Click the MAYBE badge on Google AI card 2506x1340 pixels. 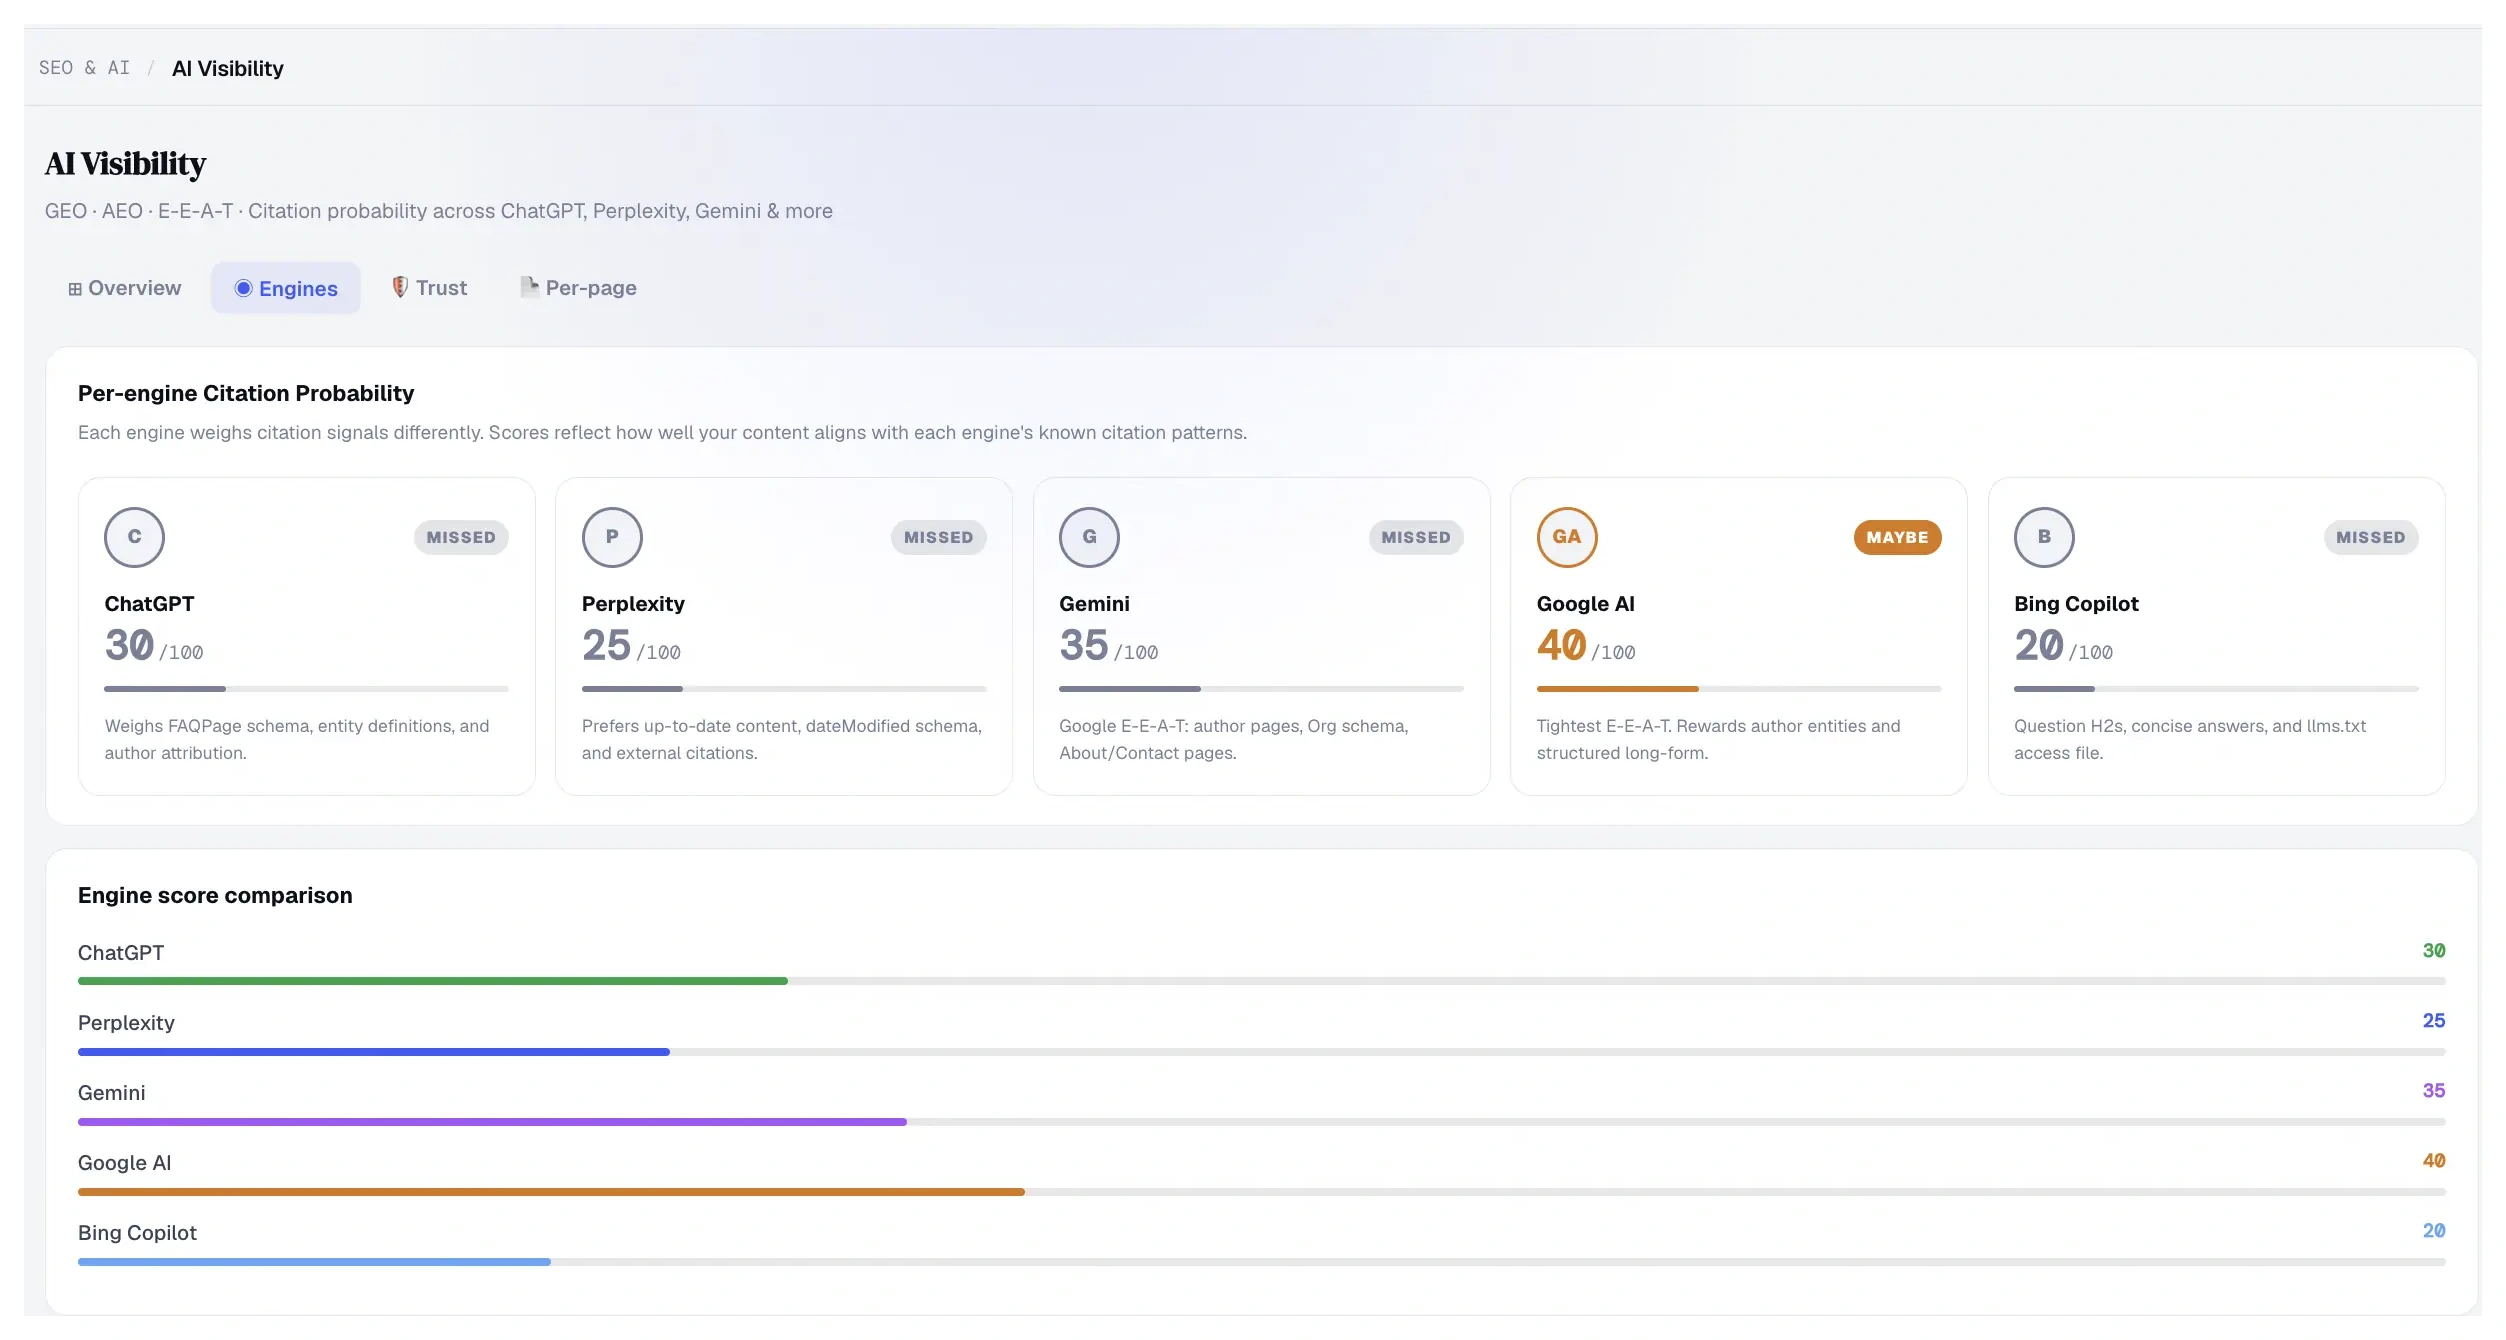(x=1897, y=537)
